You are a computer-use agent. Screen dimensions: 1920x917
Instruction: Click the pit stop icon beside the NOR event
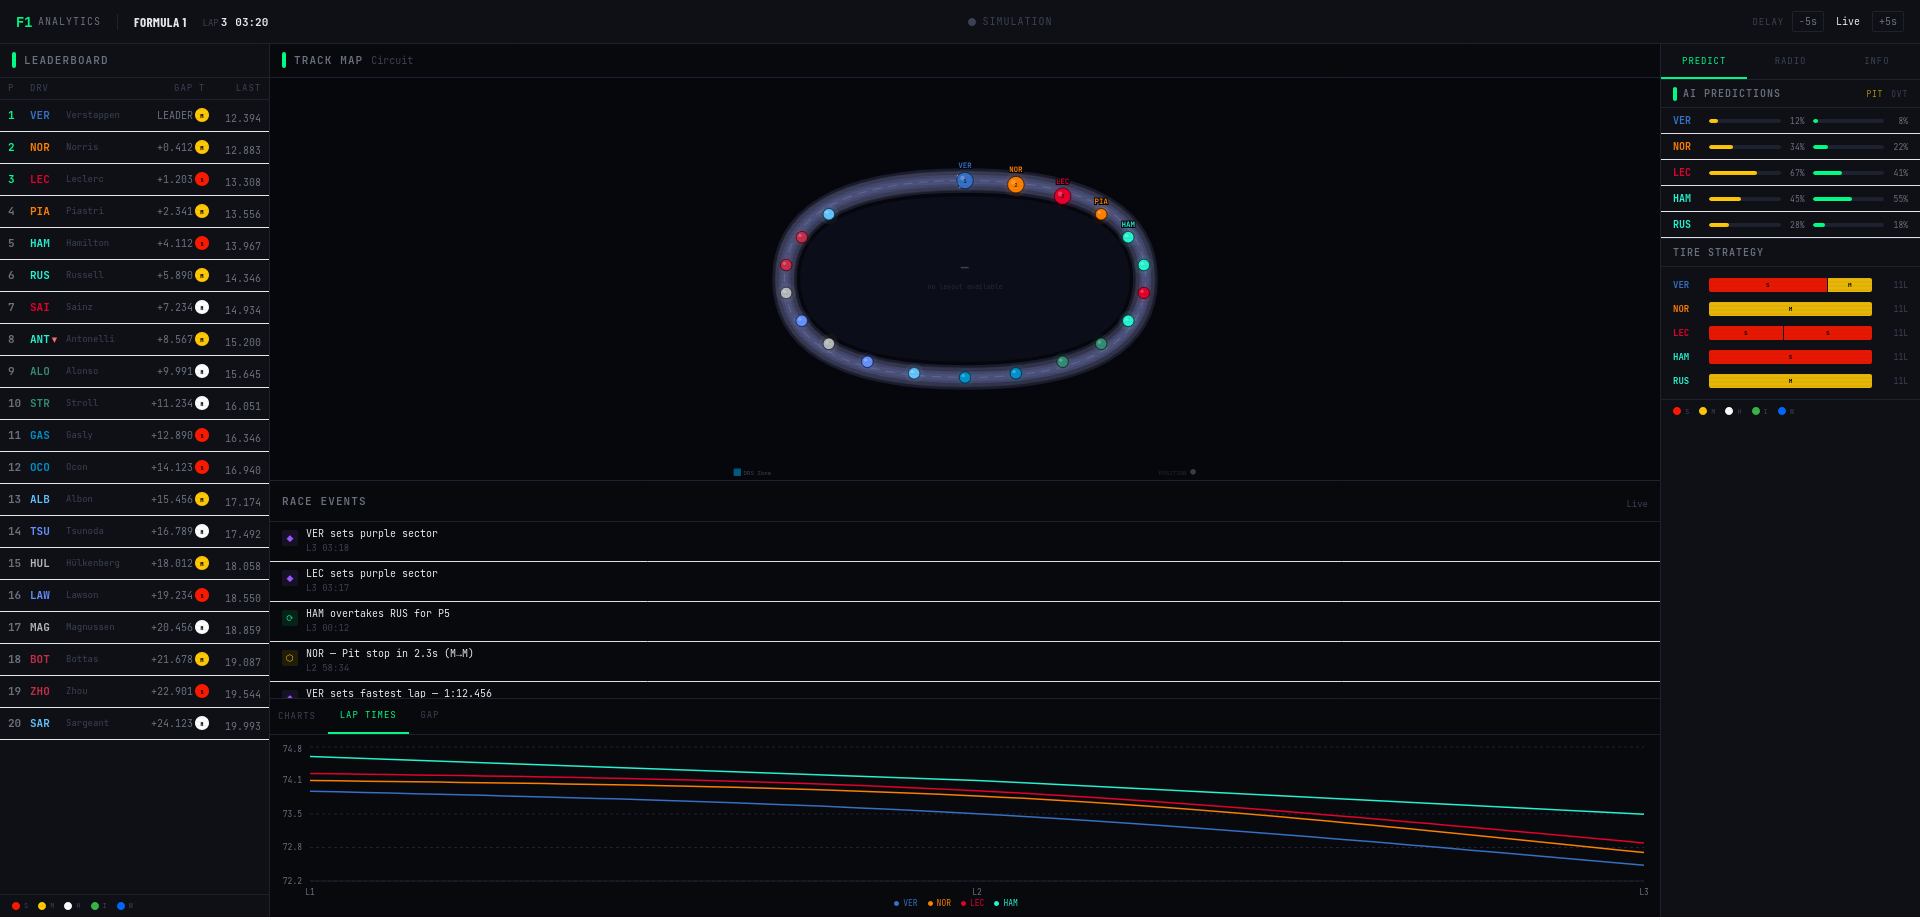[x=290, y=658]
